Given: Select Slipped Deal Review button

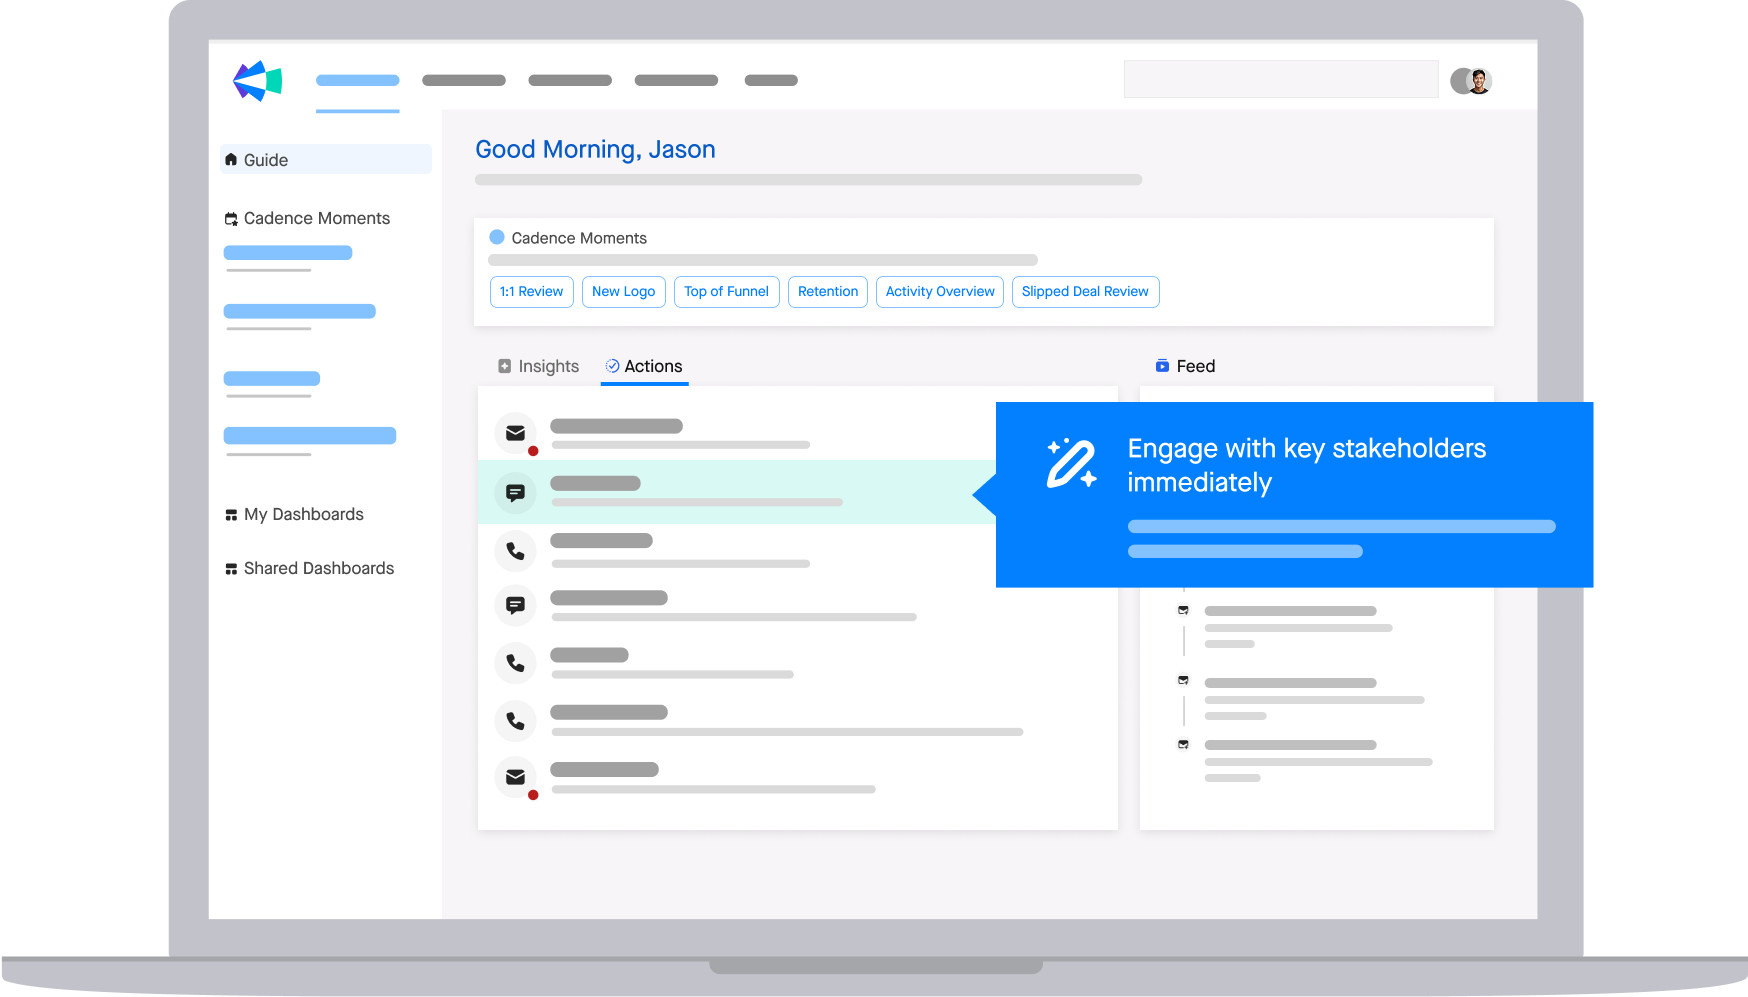Looking at the screenshot, I should point(1085,292).
